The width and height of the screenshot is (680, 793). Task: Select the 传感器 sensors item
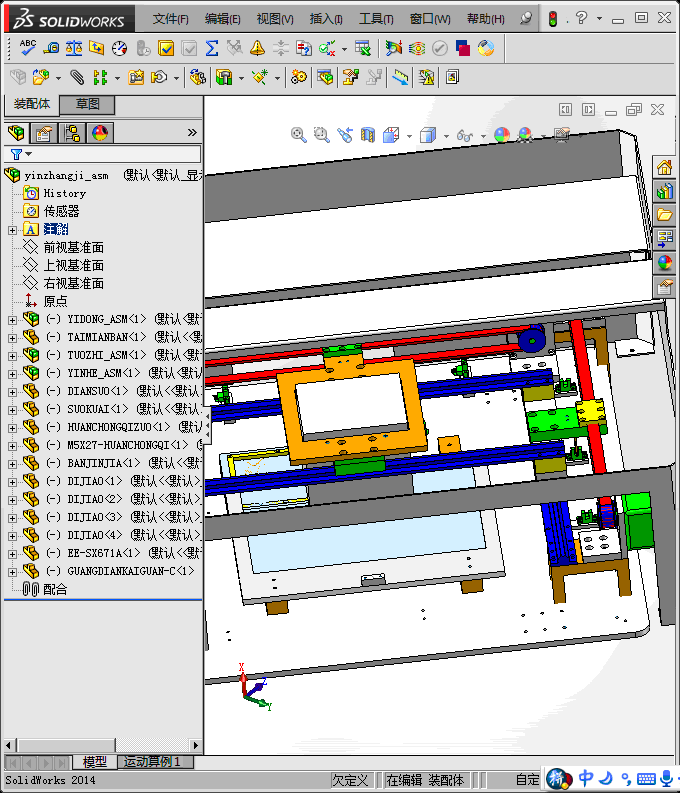coord(61,211)
